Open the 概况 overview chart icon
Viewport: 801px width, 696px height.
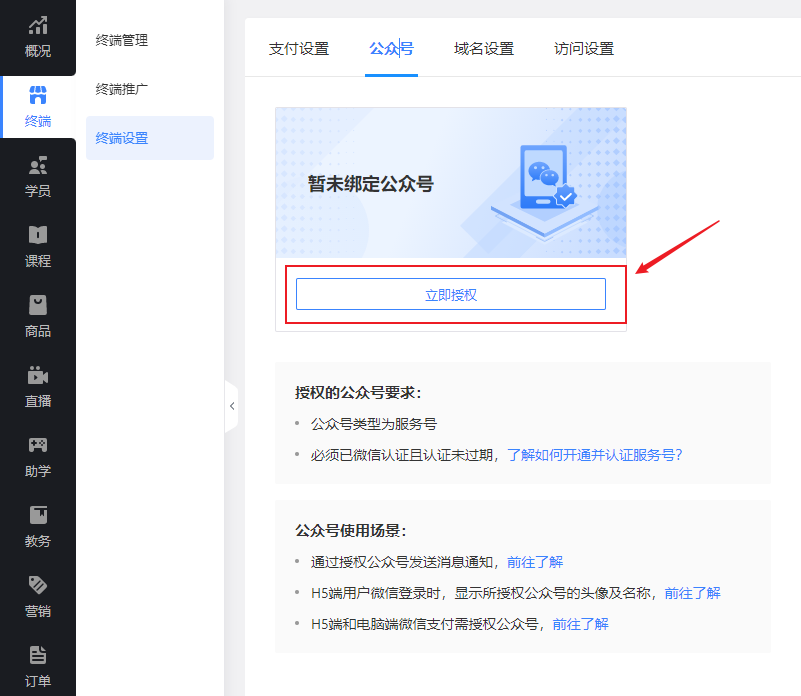(x=38, y=26)
